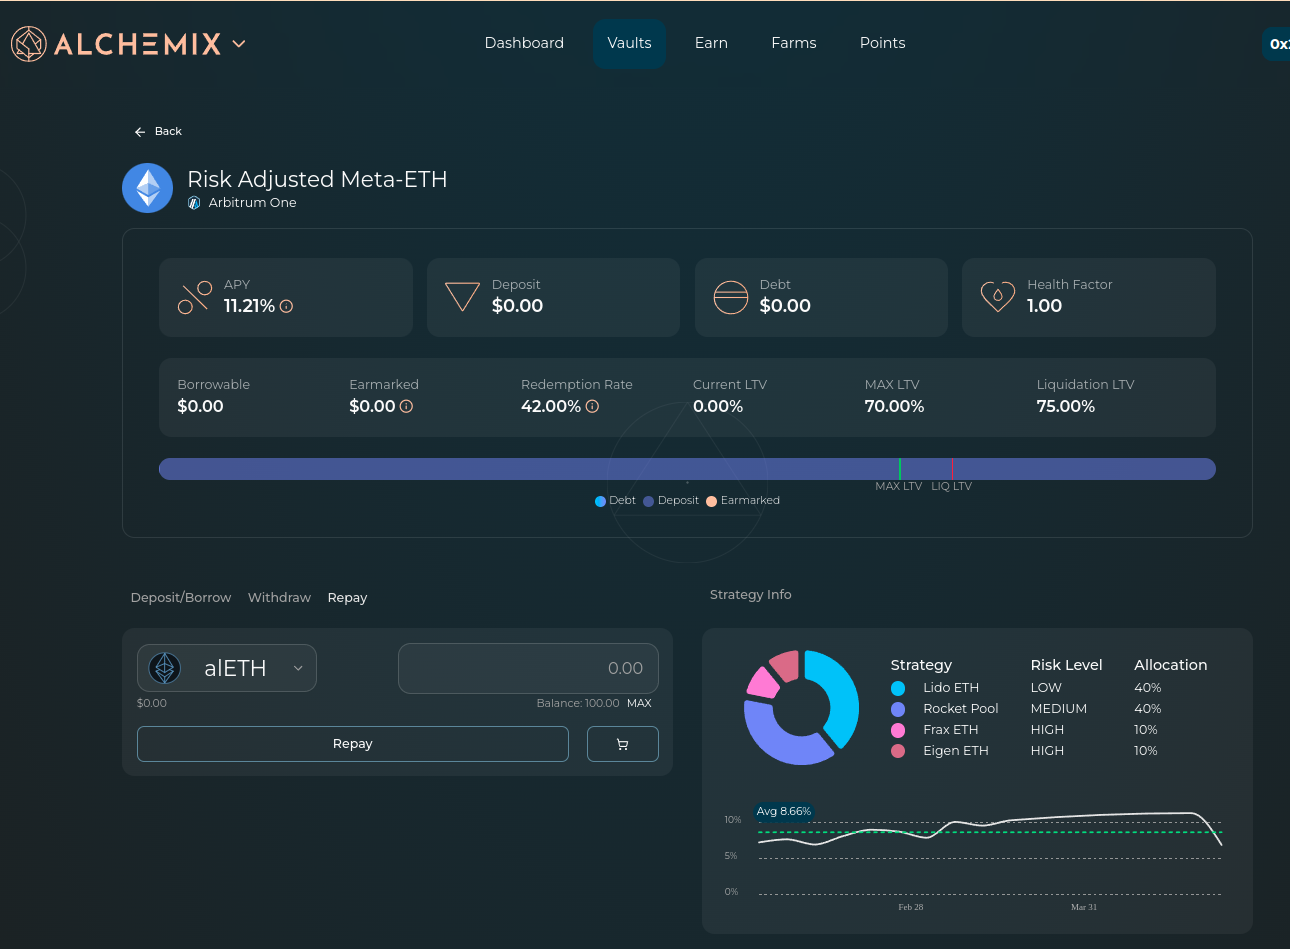Click the Earmarked info icon
The height and width of the screenshot is (949, 1290).
pyautogui.click(x=406, y=407)
